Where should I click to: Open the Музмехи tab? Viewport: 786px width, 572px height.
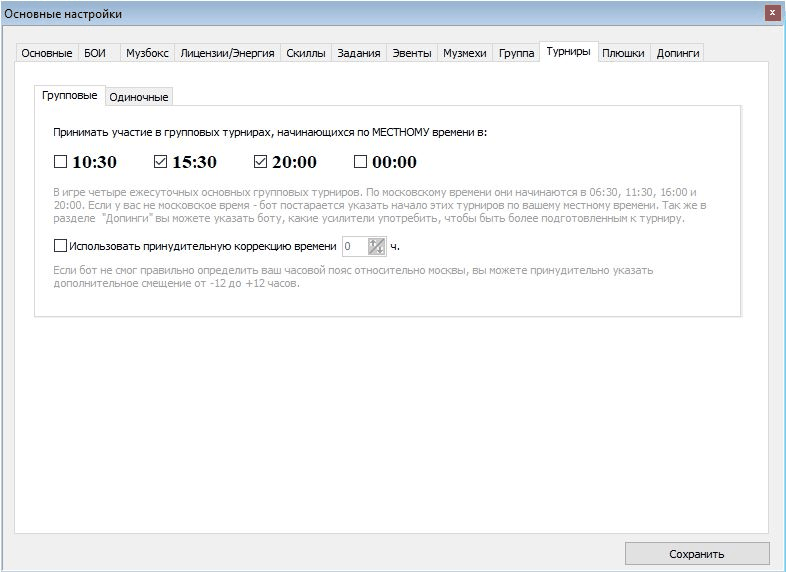click(465, 53)
